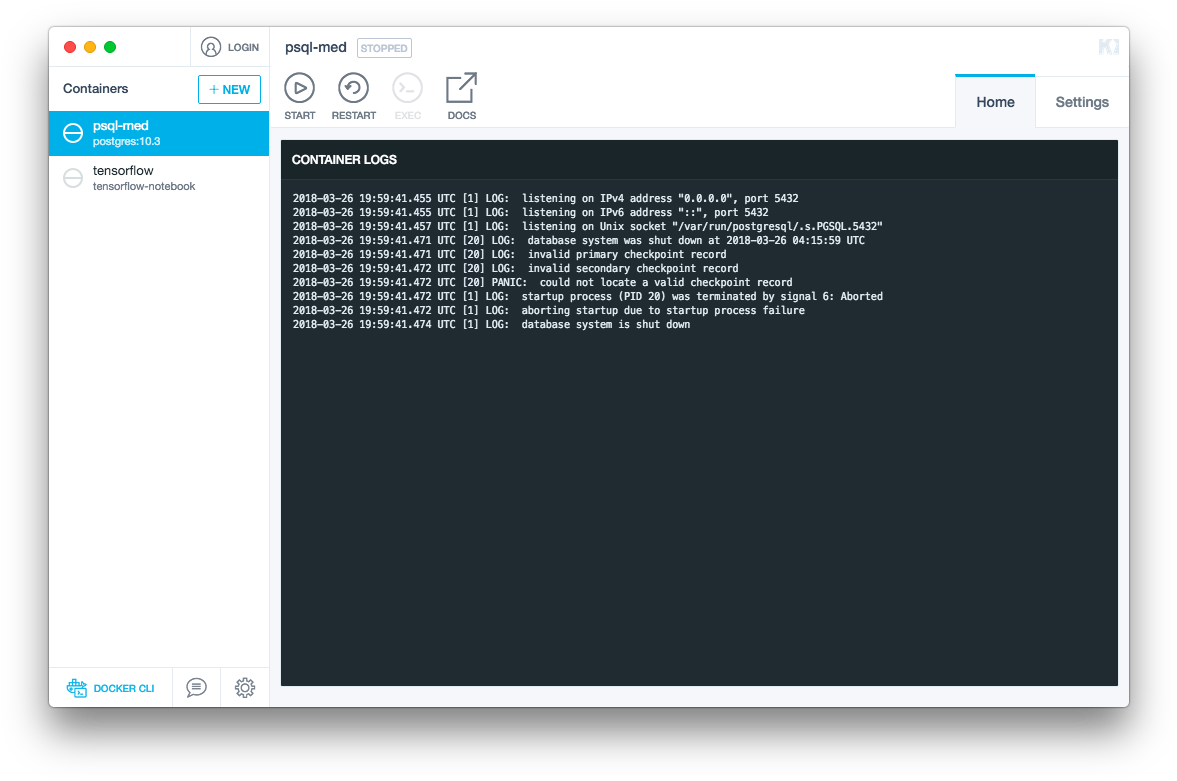Click the 'invalid primary checkpoint record' log line

coord(510,255)
